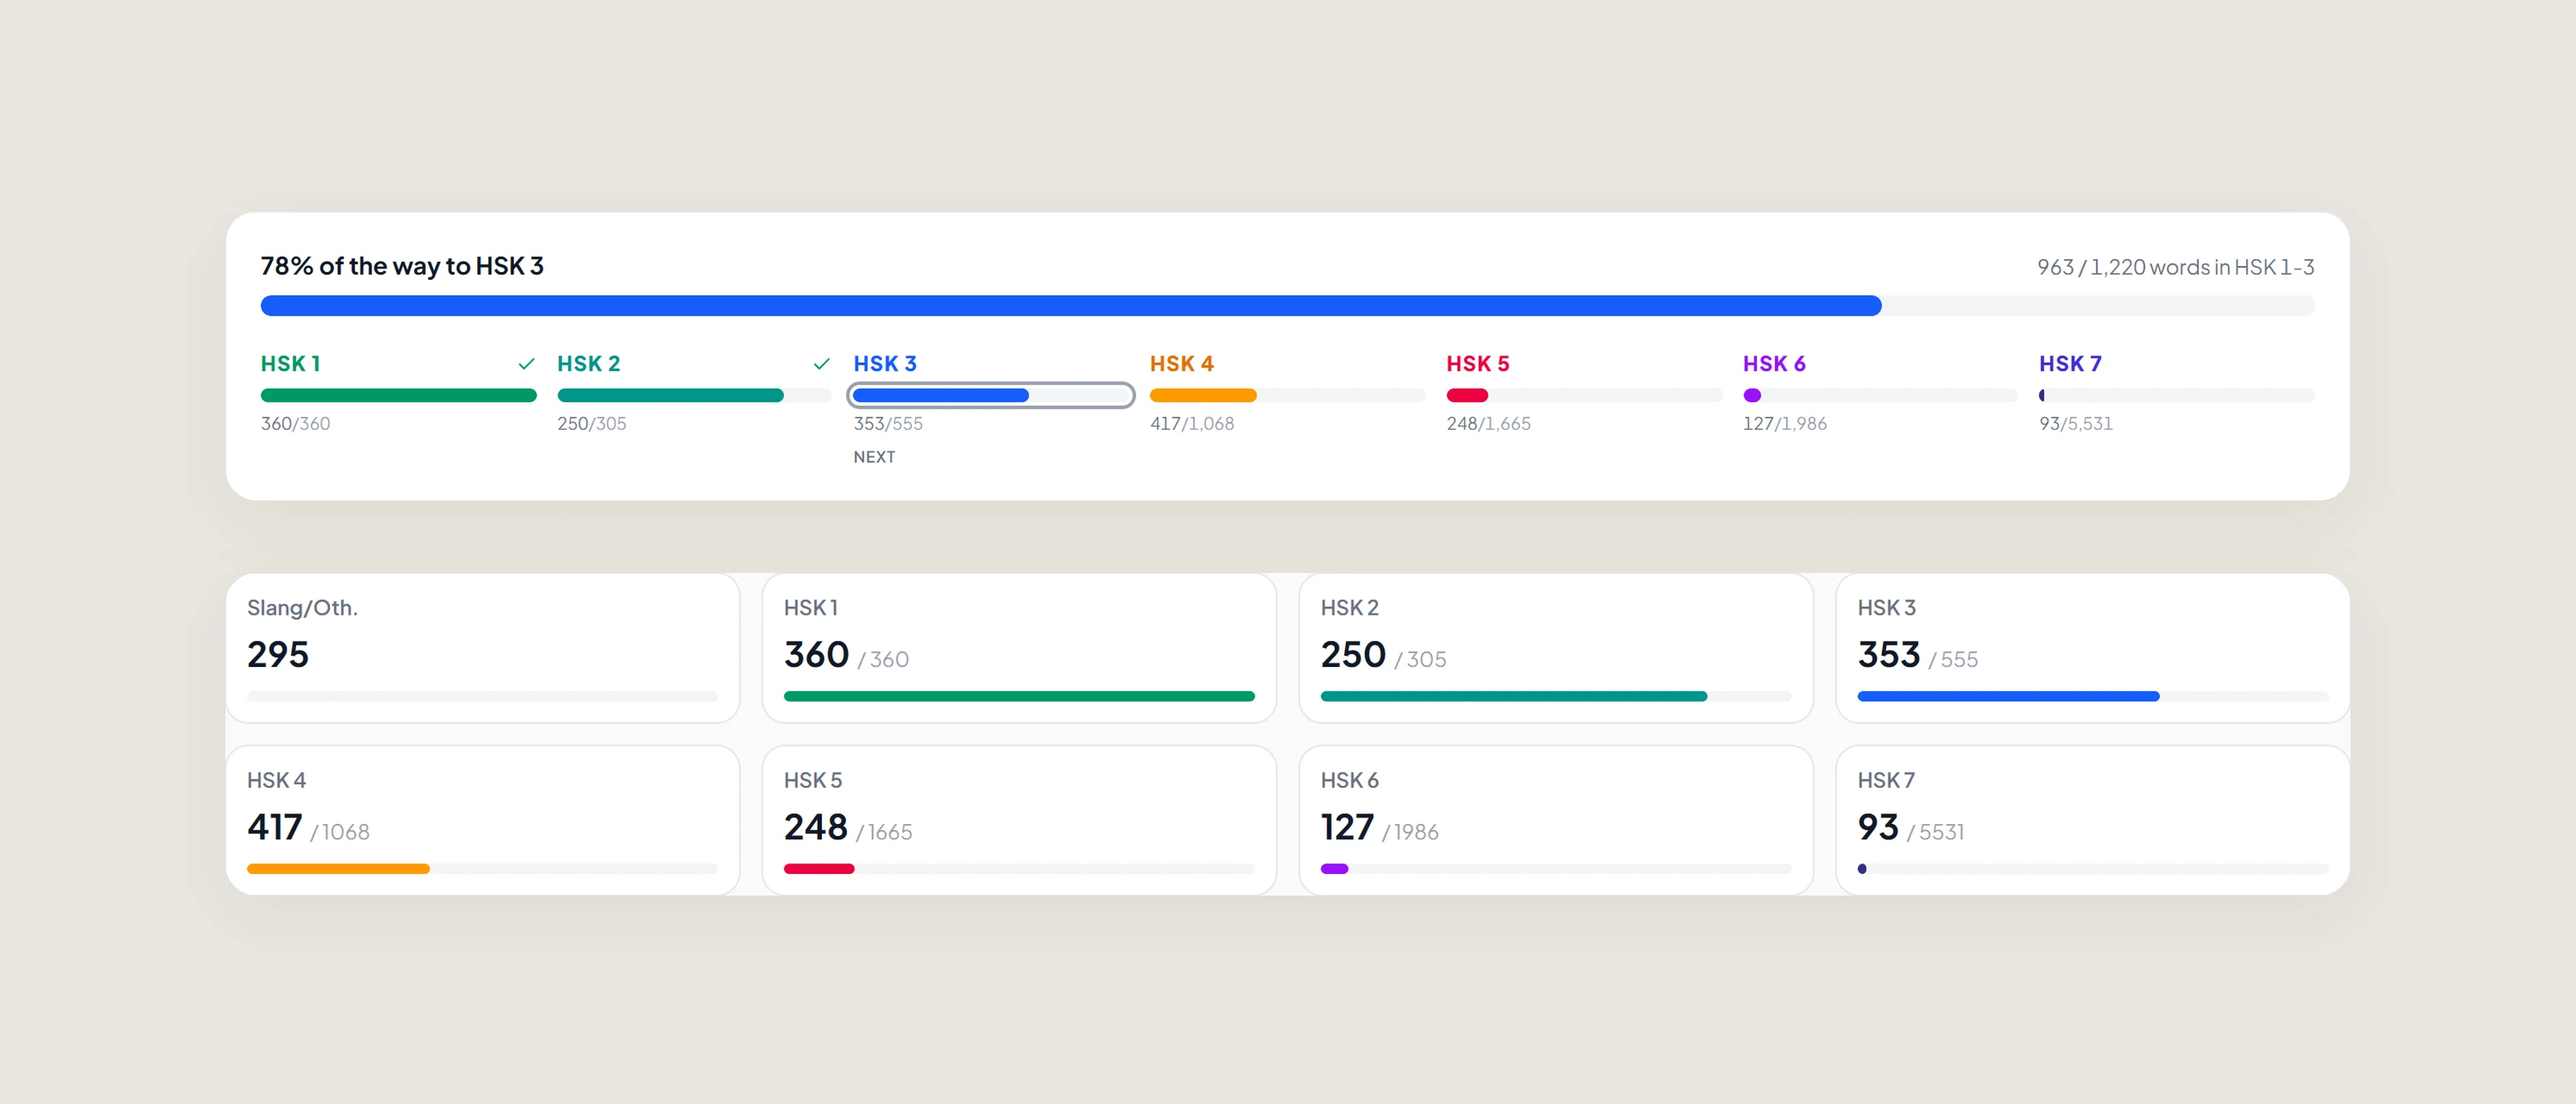The height and width of the screenshot is (1104, 2576).
Task: Click the purple HSK 6 level heading
Action: 1774,364
